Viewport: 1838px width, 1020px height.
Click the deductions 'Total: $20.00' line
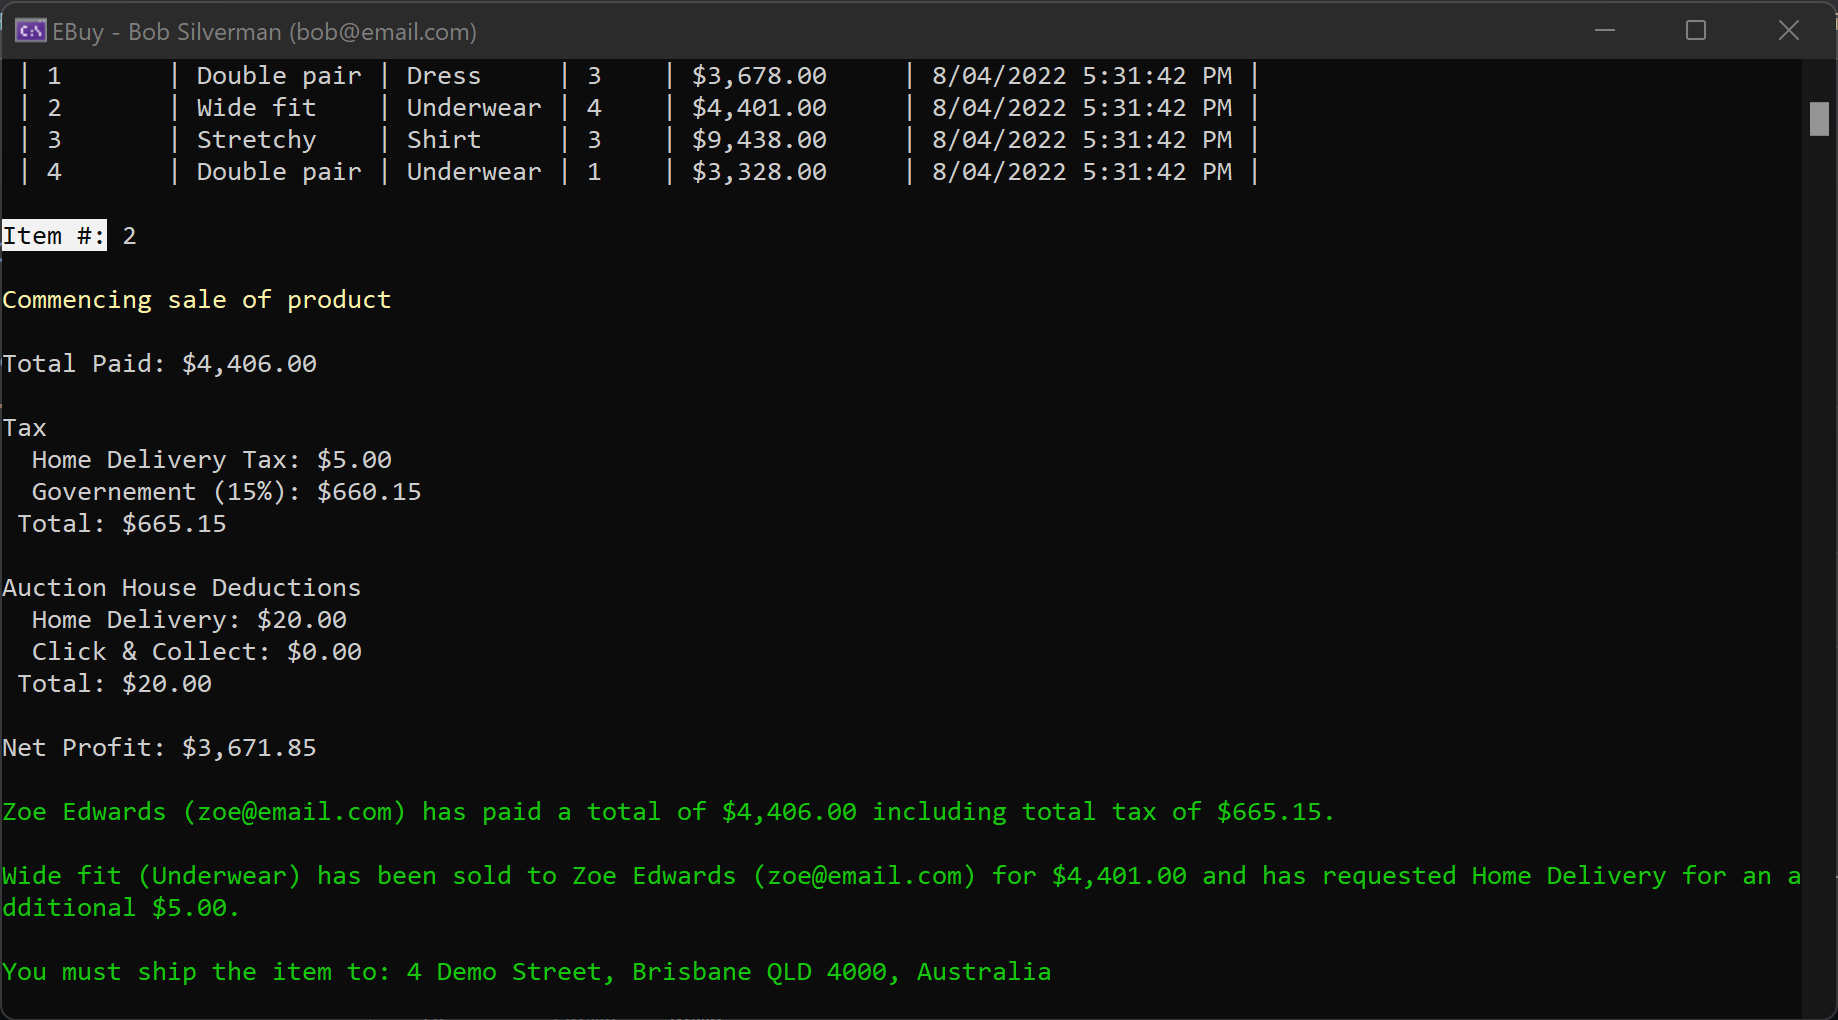pyautogui.click(x=114, y=684)
